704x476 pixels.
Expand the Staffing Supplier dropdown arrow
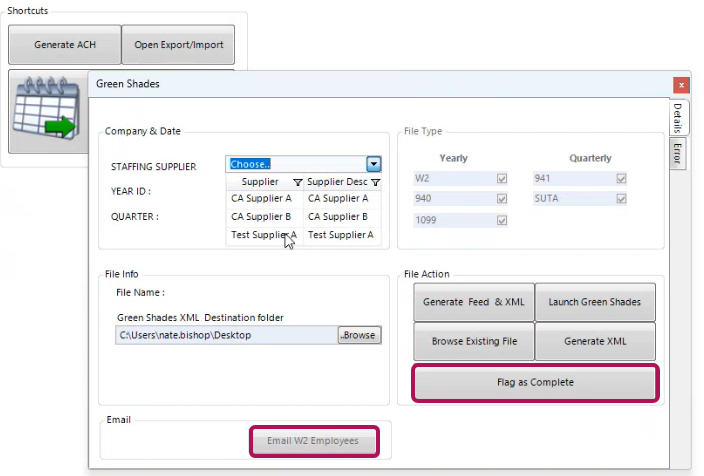(374, 164)
